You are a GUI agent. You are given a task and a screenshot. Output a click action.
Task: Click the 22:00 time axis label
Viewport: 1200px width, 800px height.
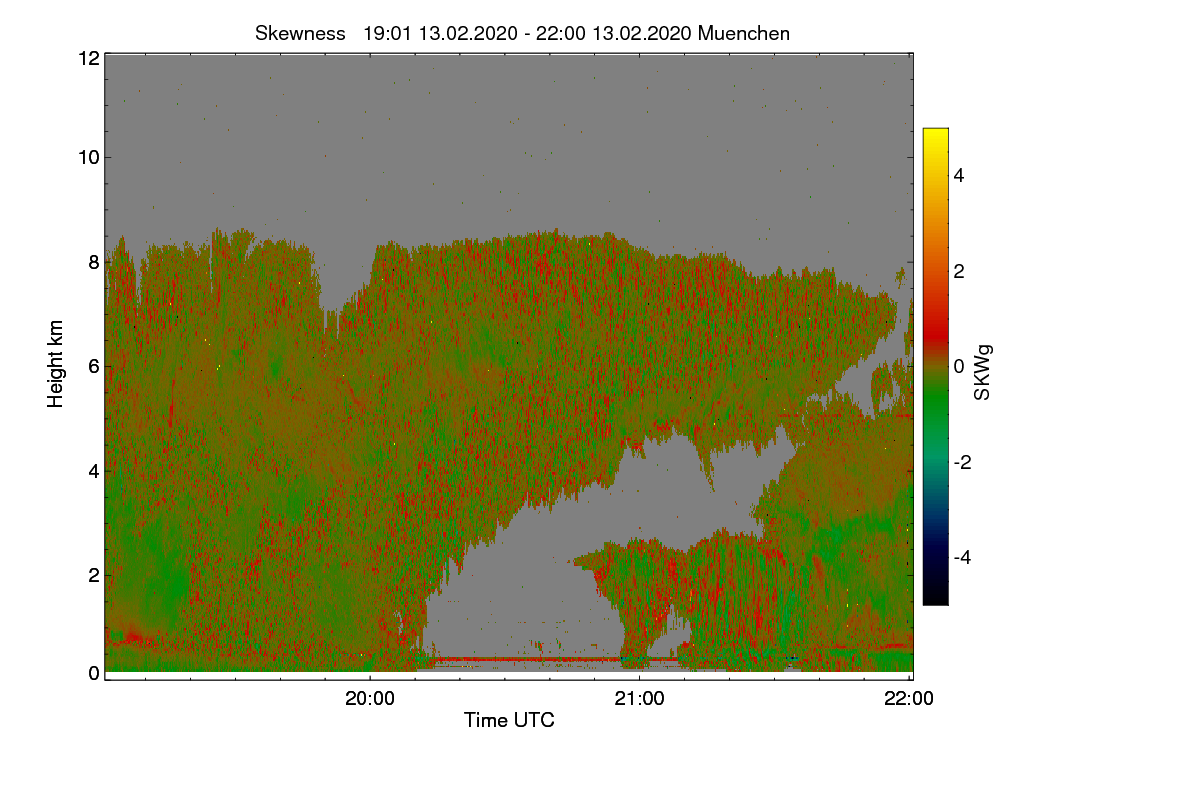(909, 699)
